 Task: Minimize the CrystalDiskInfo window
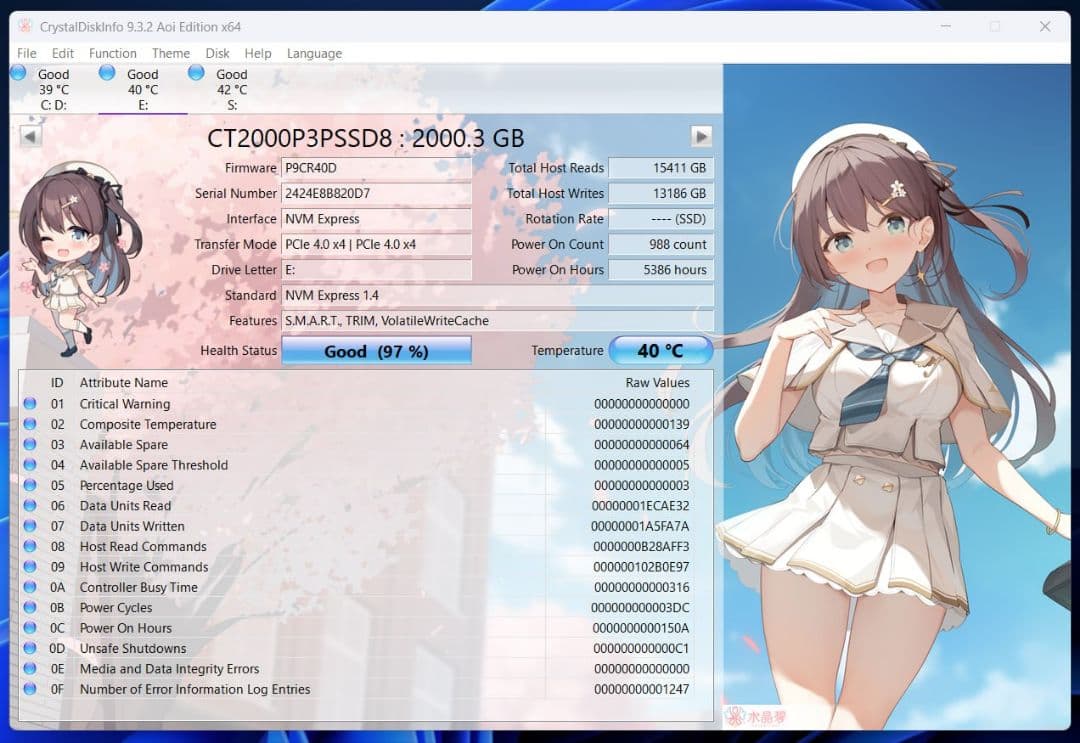[946, 26]
